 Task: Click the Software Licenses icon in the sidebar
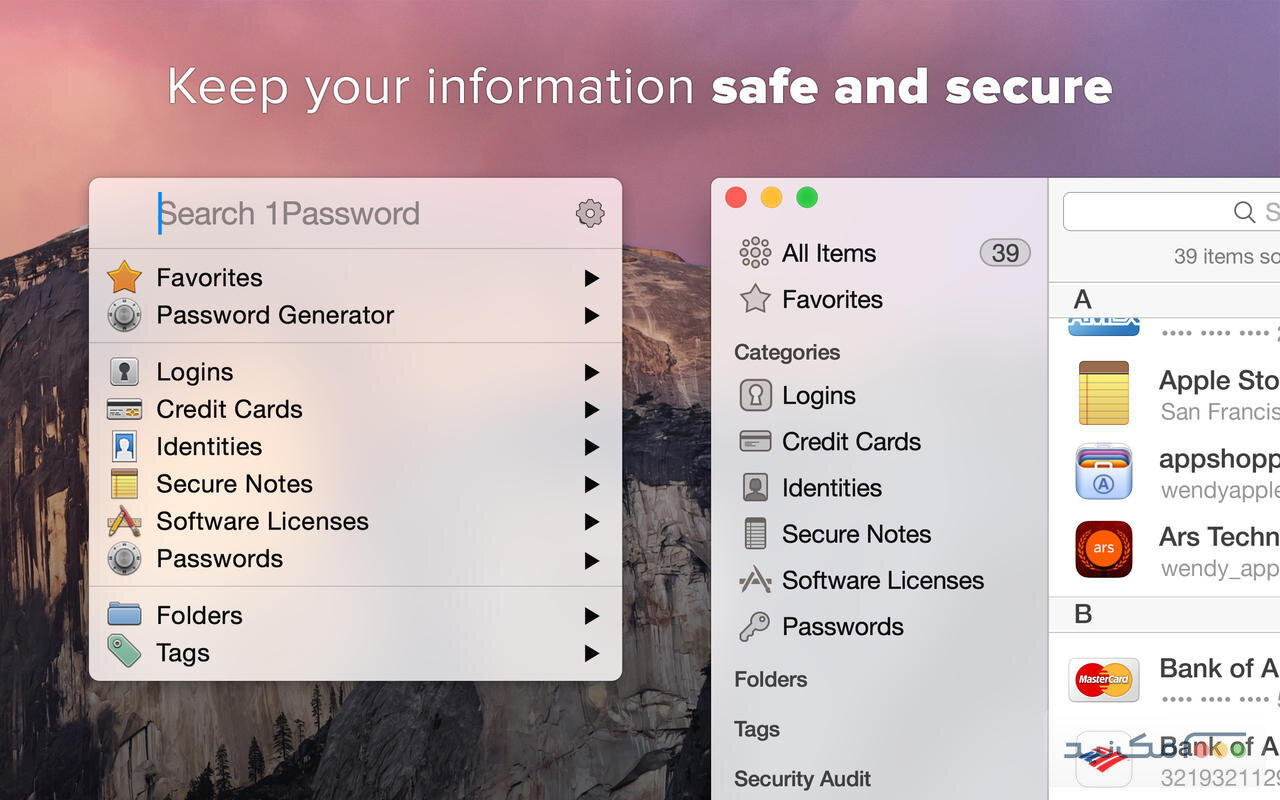tap(755, 580)
